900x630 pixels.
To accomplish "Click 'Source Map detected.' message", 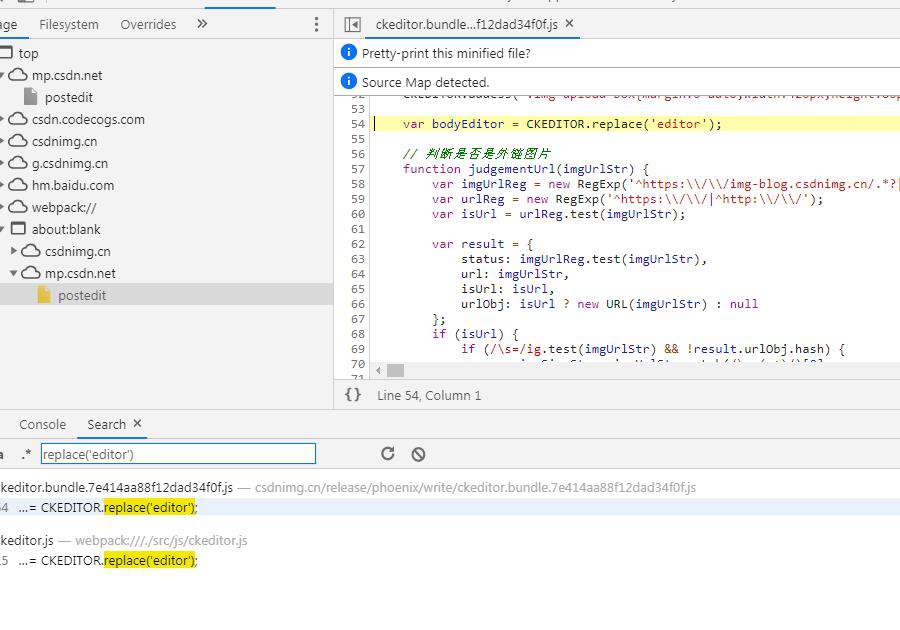I will coord(425,82).
